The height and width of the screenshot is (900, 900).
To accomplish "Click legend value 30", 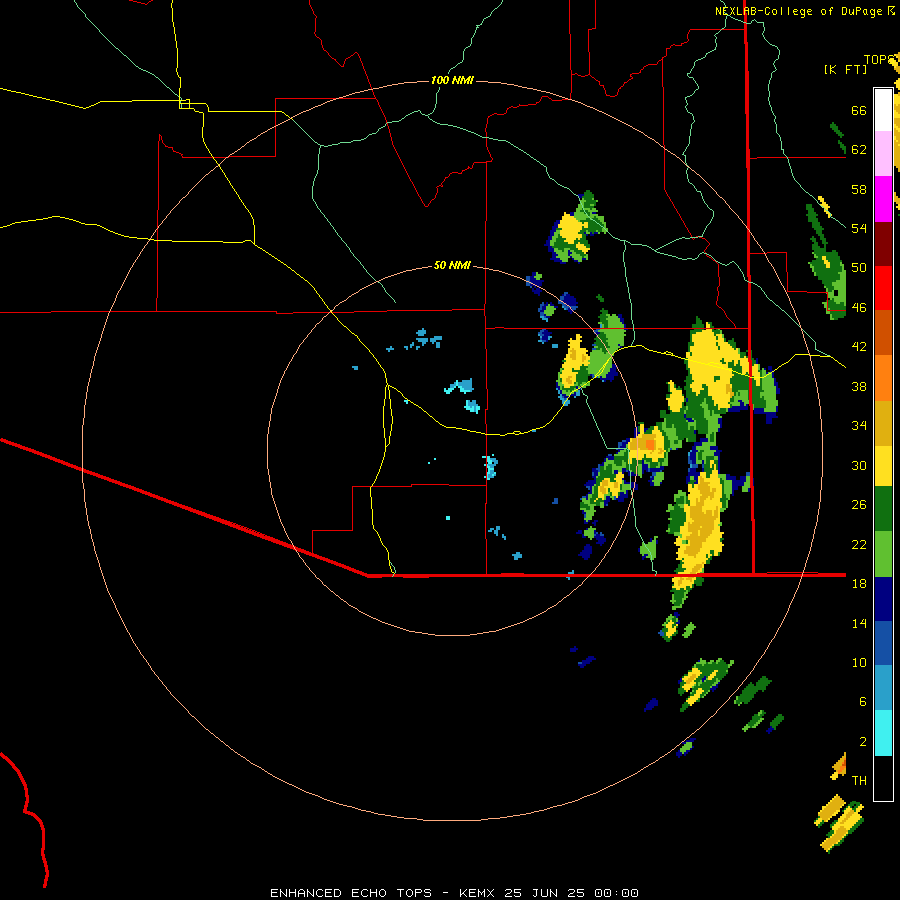I will pos(859,465).
